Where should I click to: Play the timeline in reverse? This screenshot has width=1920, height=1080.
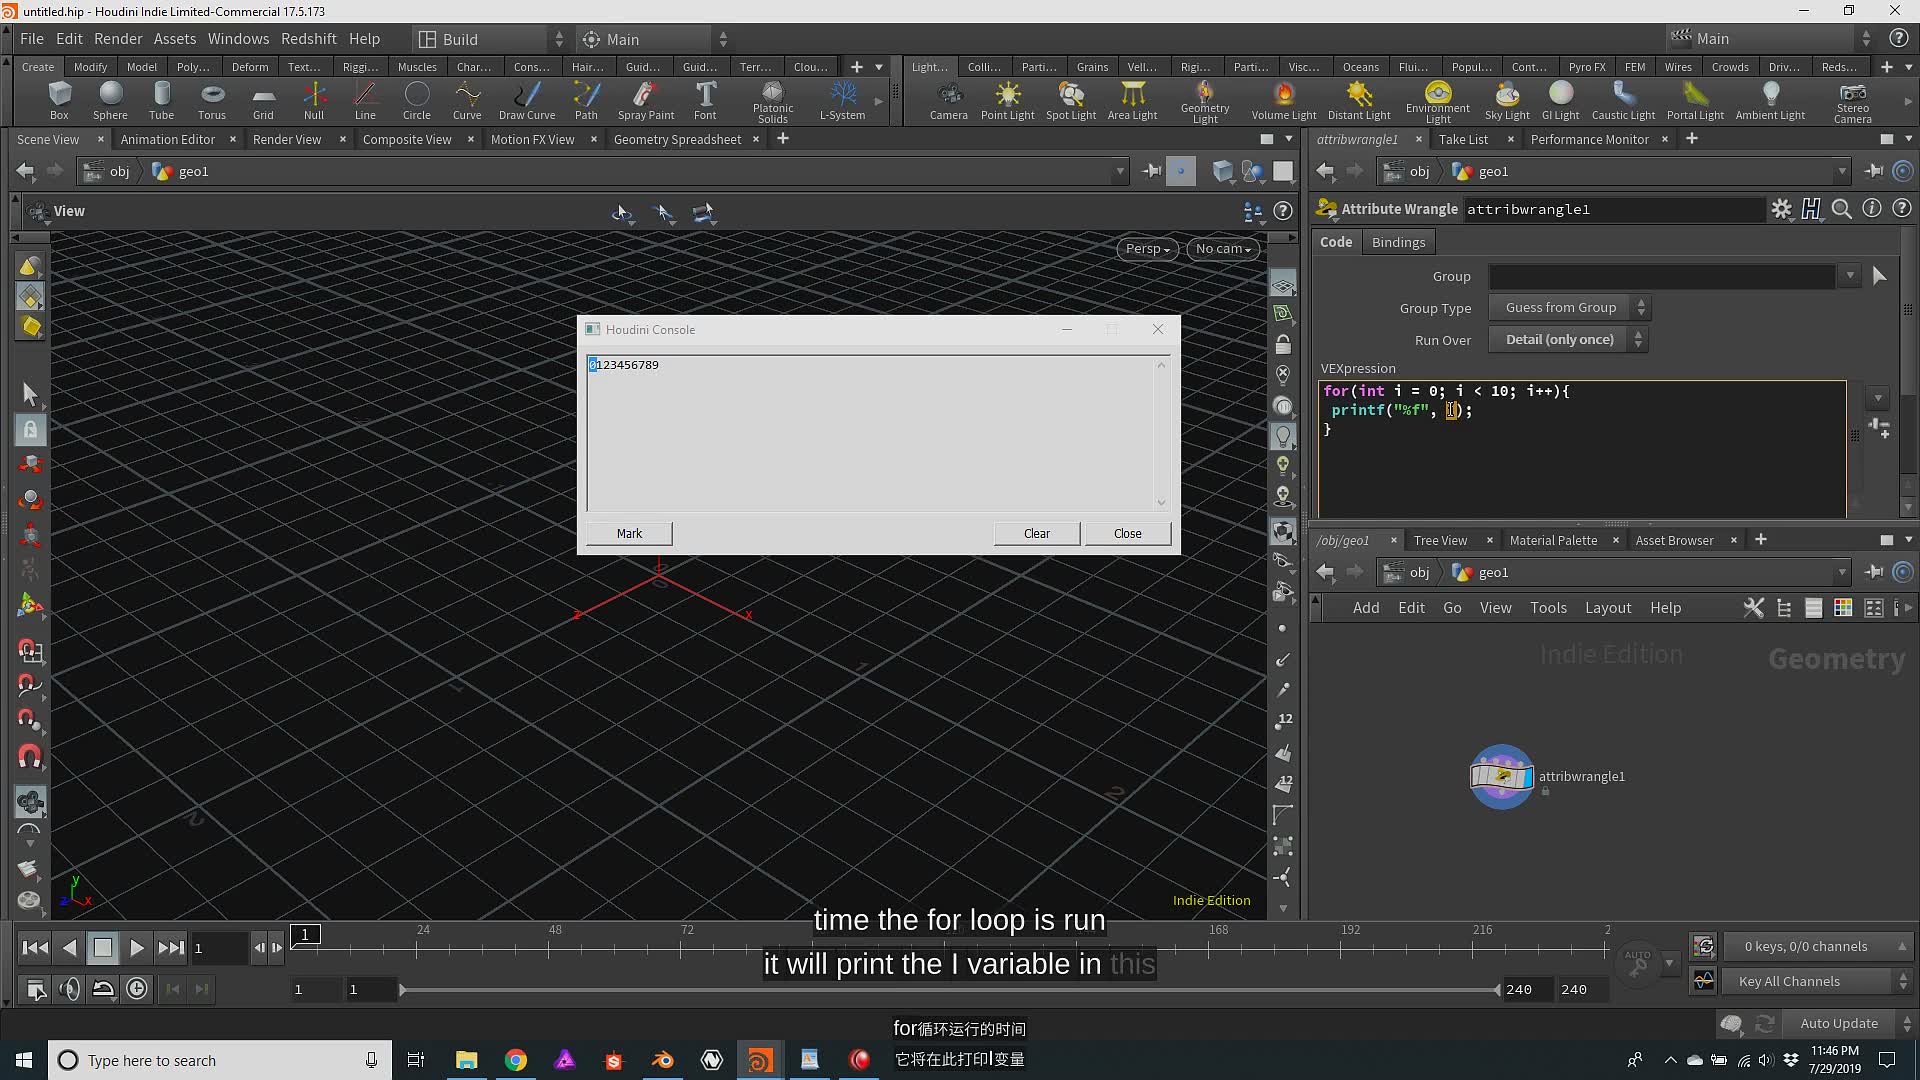click(x=69, y=948)
